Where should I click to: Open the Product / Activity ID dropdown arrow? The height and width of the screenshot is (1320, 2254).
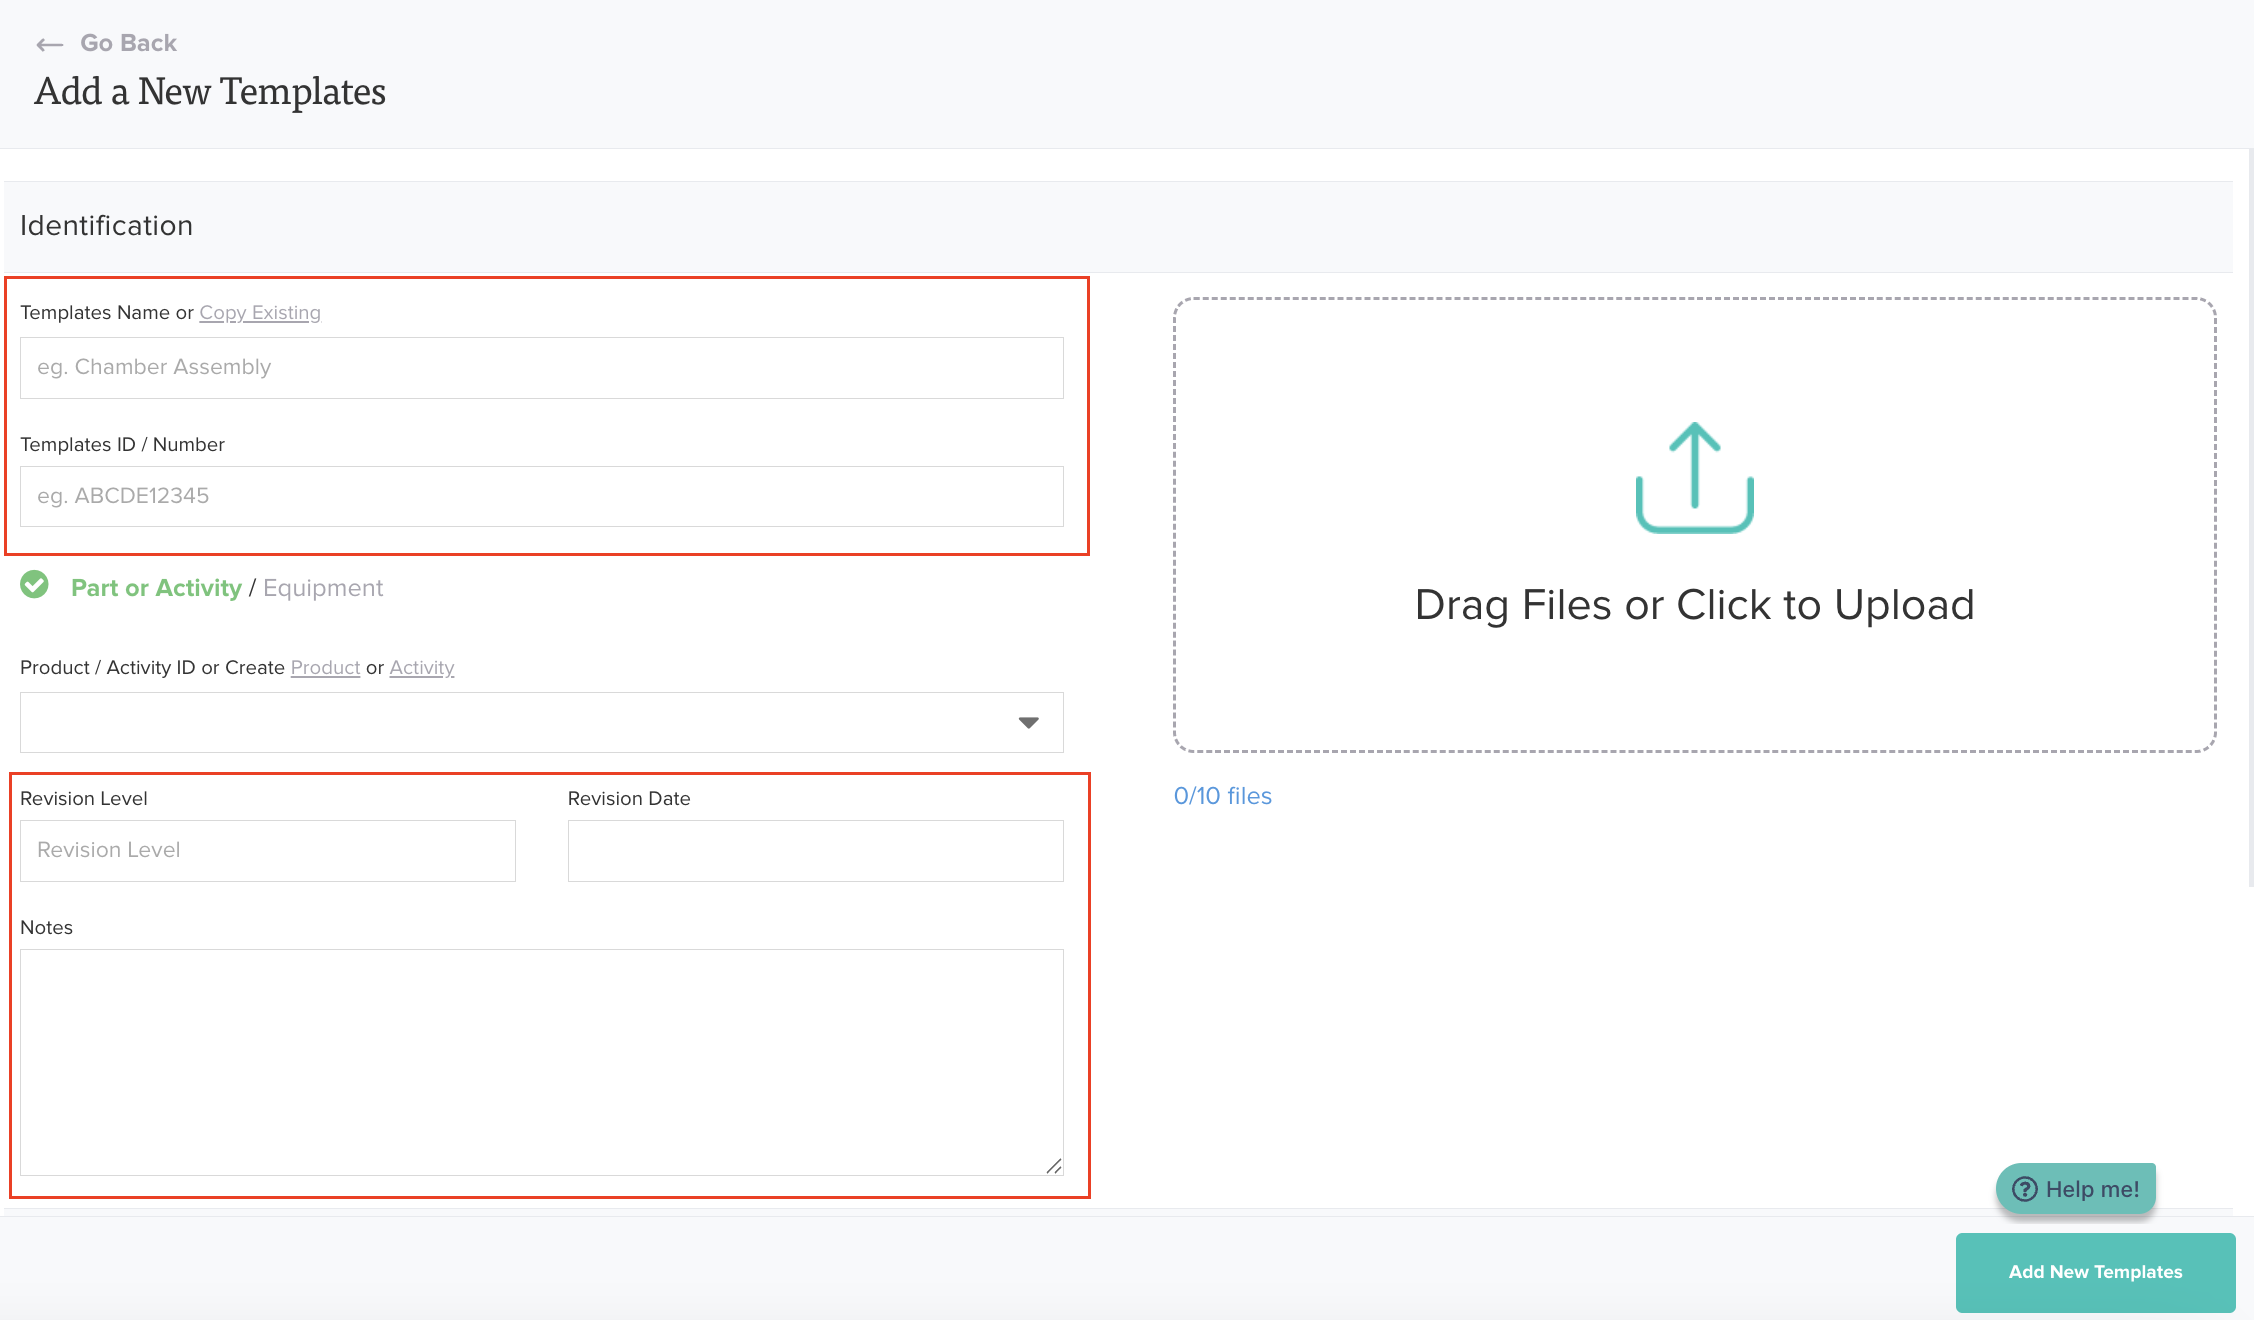1028,722
